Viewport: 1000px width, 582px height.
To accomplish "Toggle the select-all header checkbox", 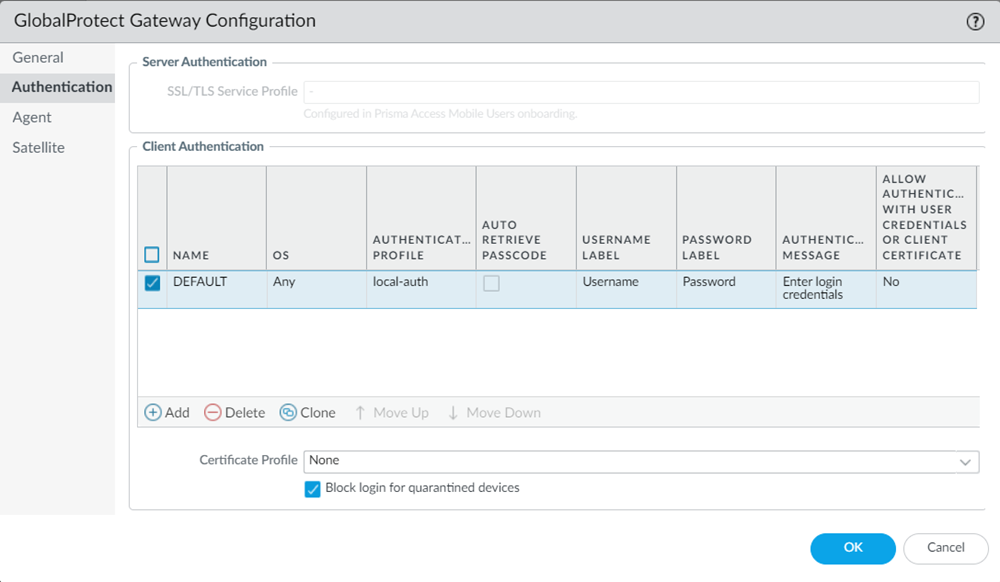I will tap(152, 255).
